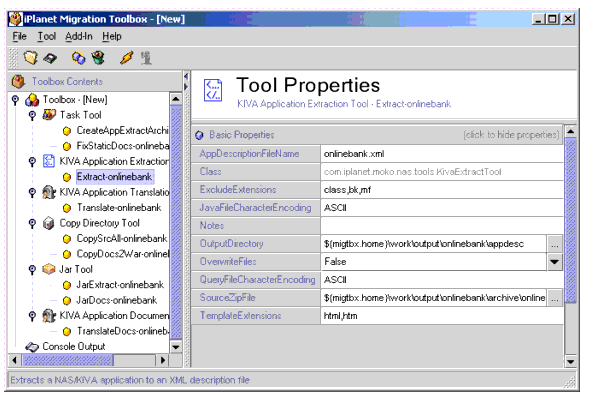Click the empty Notes value field
The height and width of the screenshot is (395, 601).
pos(442,226)
